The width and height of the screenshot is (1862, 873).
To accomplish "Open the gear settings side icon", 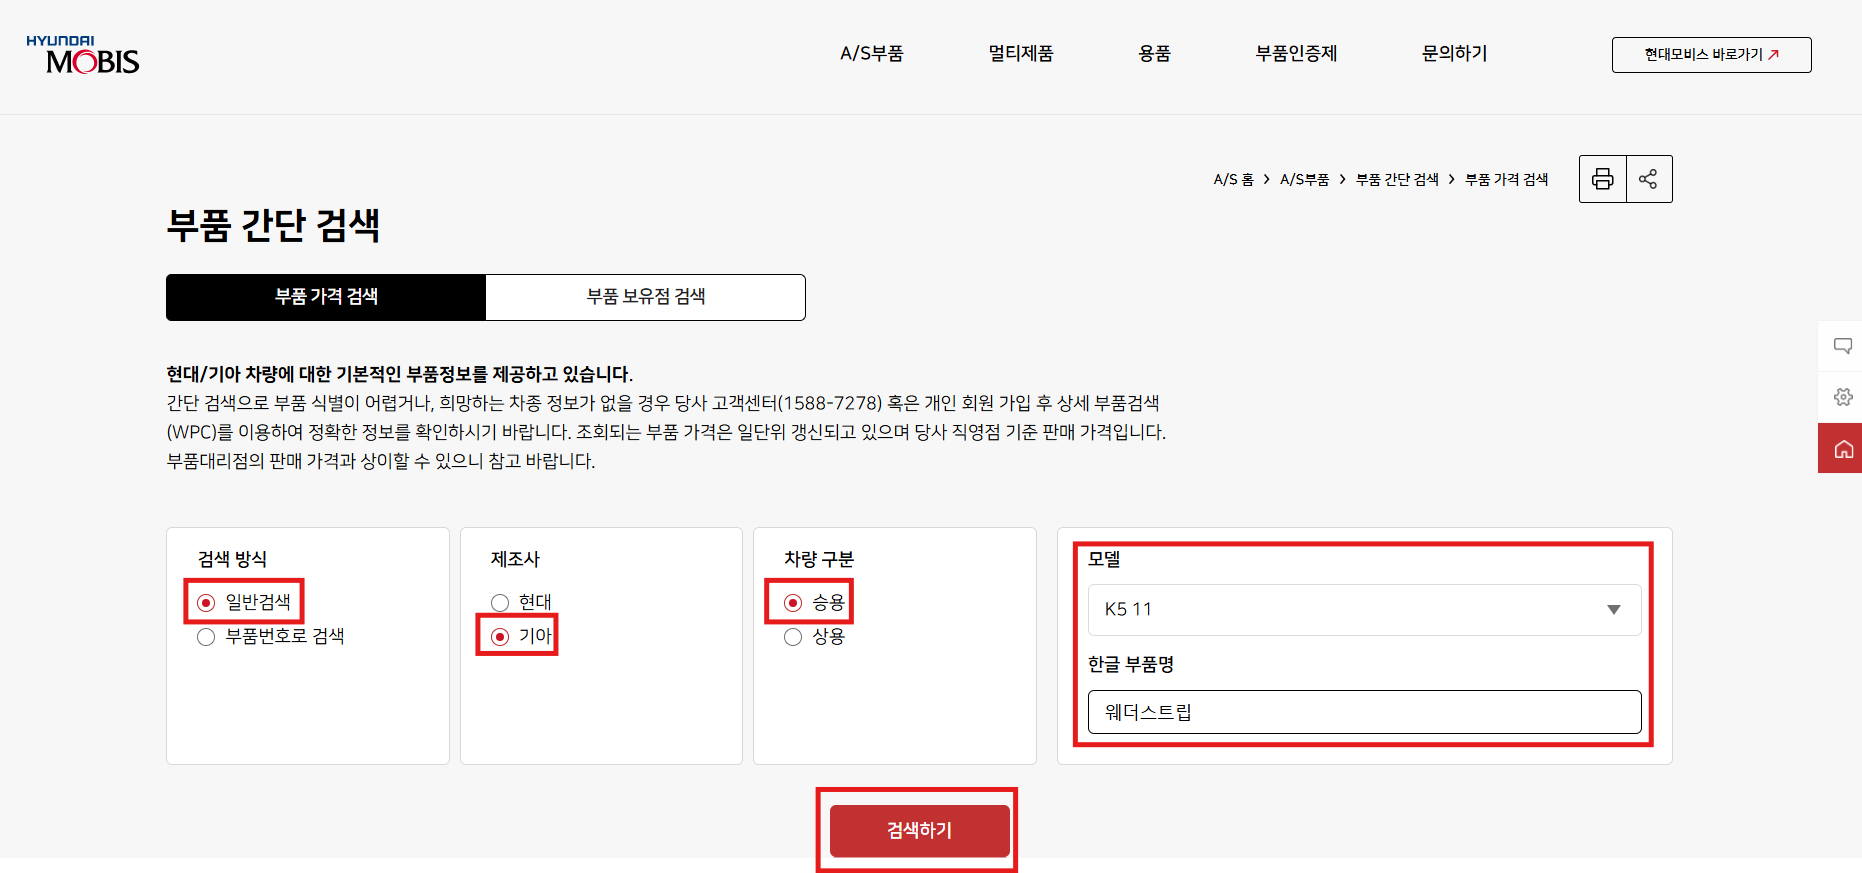I will [x=1843, y=397].
